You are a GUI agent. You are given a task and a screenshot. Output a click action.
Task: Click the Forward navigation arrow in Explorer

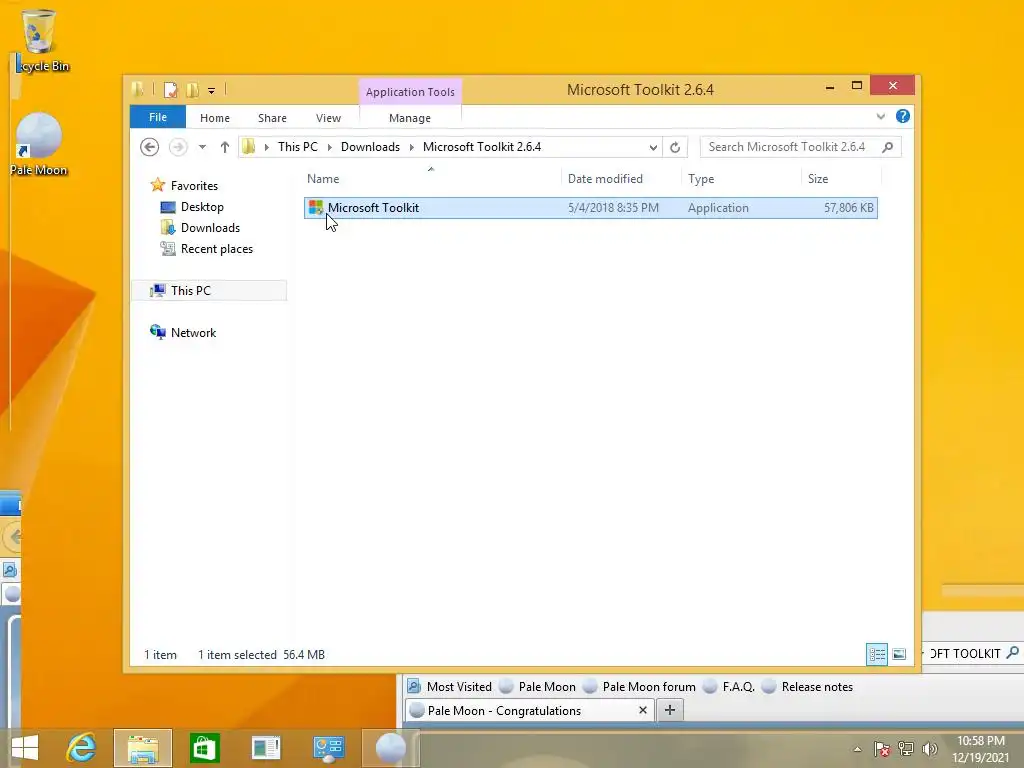(178, 147)
